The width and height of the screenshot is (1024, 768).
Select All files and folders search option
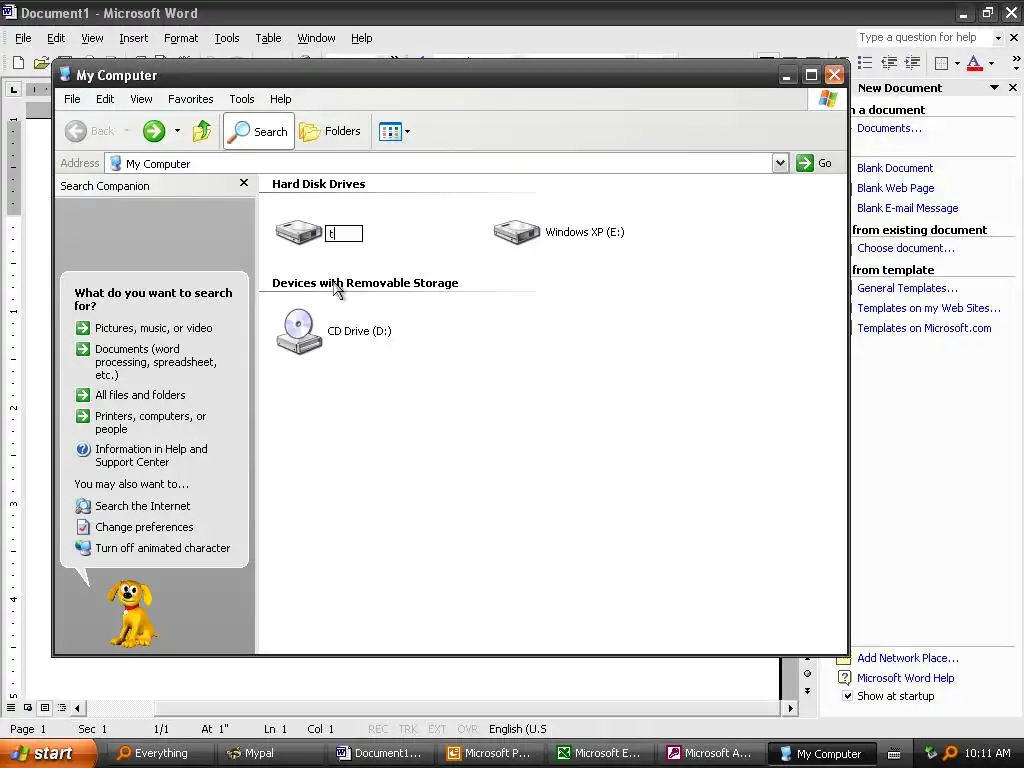coord(140,395)
